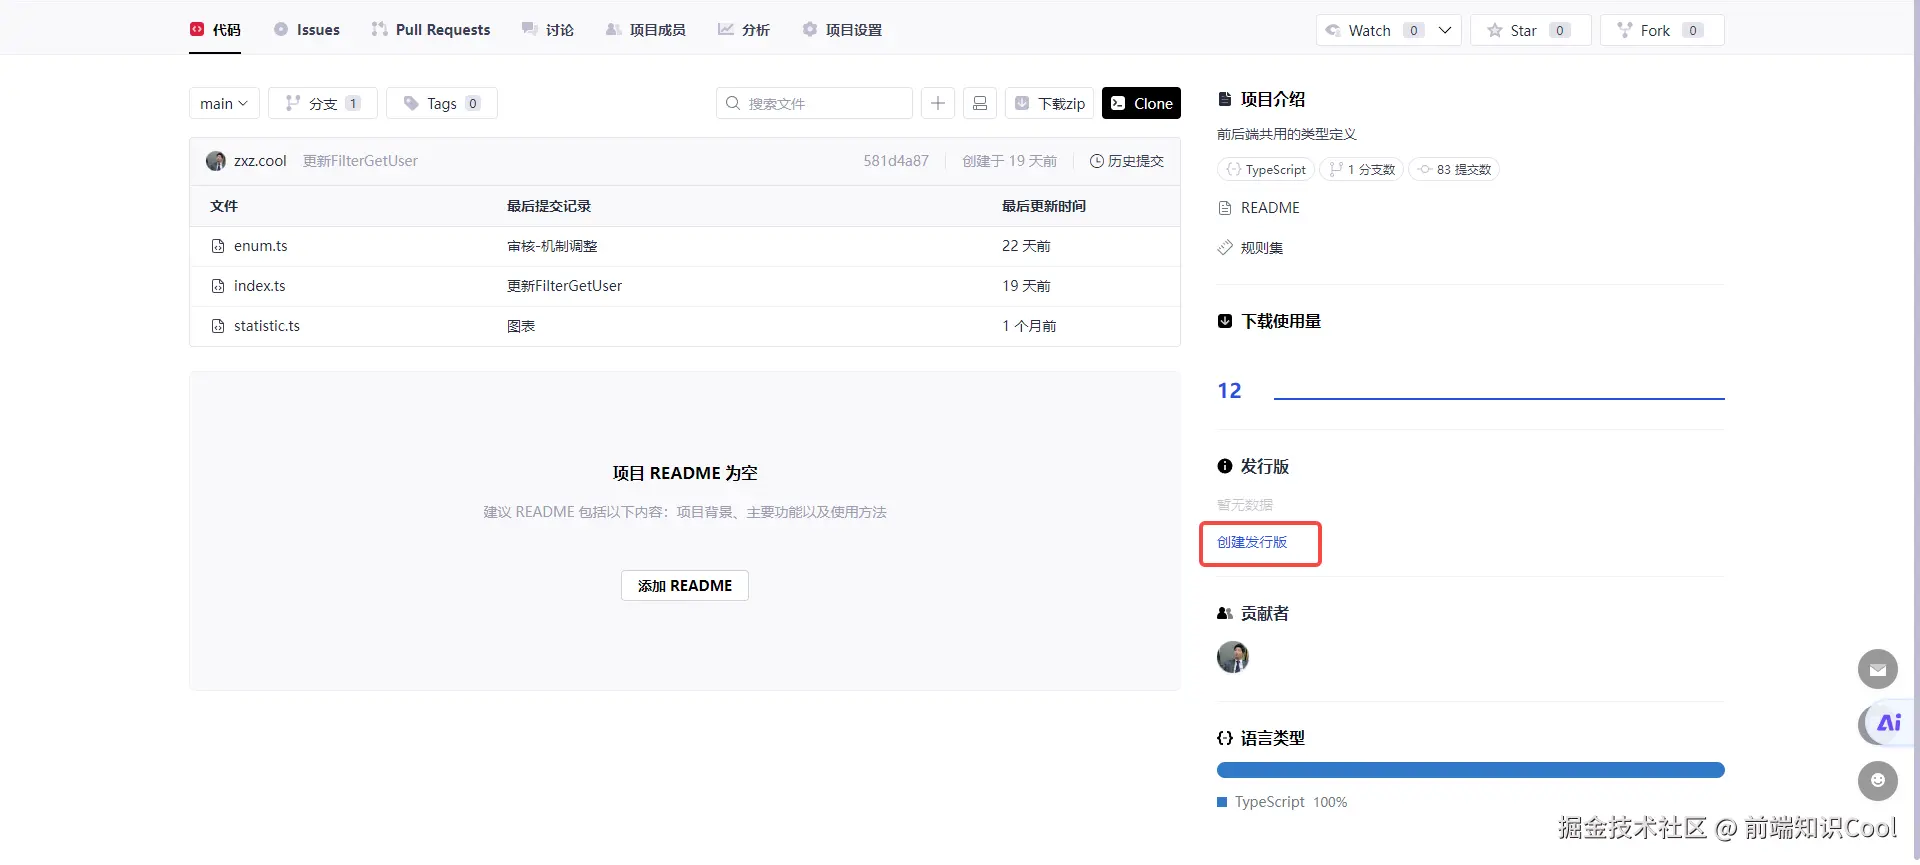Screen dimensions: 1920x865
Task: Open commit hash 581d4a87
Action: pyautogui.click(x=896, y=161)
